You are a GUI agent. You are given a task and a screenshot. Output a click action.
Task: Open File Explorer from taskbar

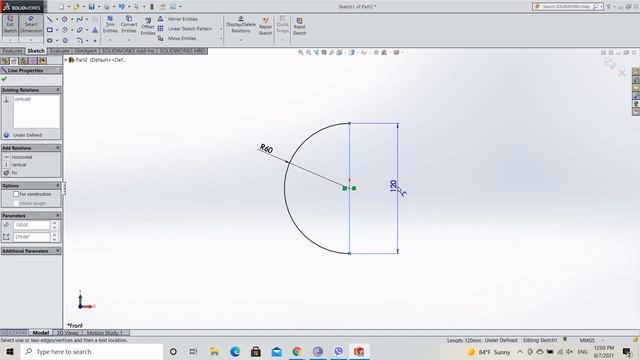coord(214,351)
